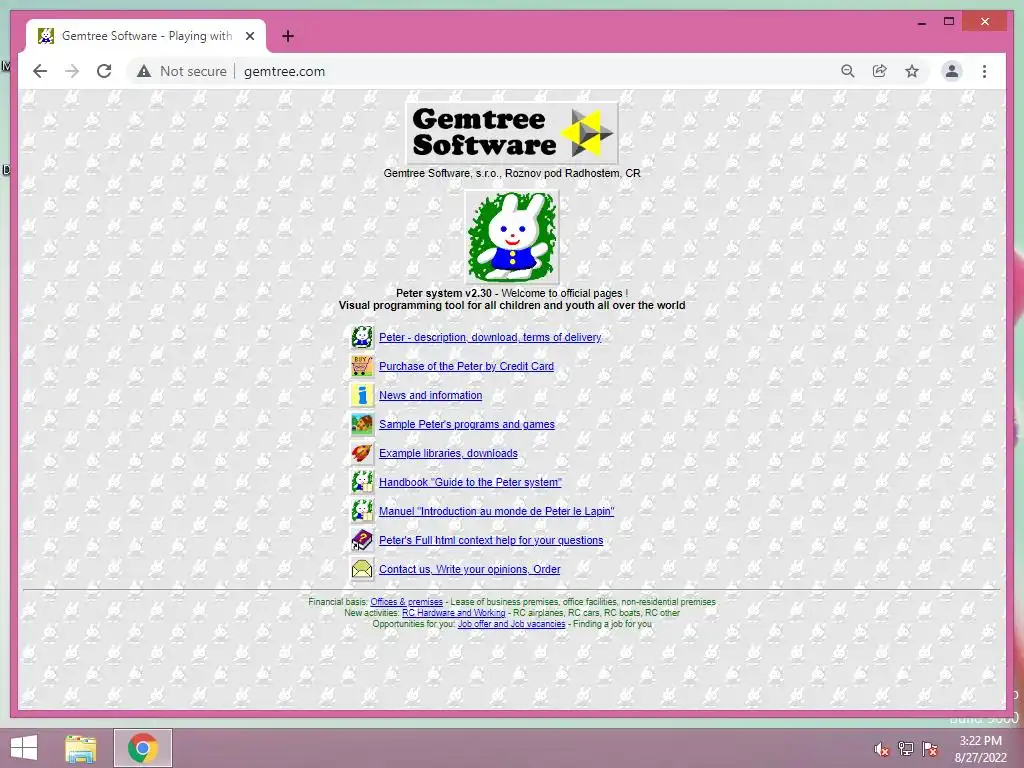Open Sample Peter's programs and games link

(466, 424)
